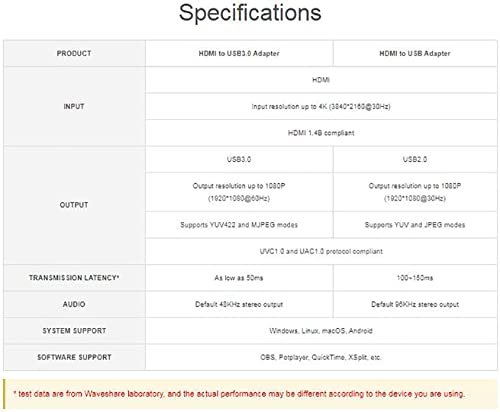This screenshot has height=412, width=500.
Task: Select the OUTPUT row label
Action: tap(74, 205)
